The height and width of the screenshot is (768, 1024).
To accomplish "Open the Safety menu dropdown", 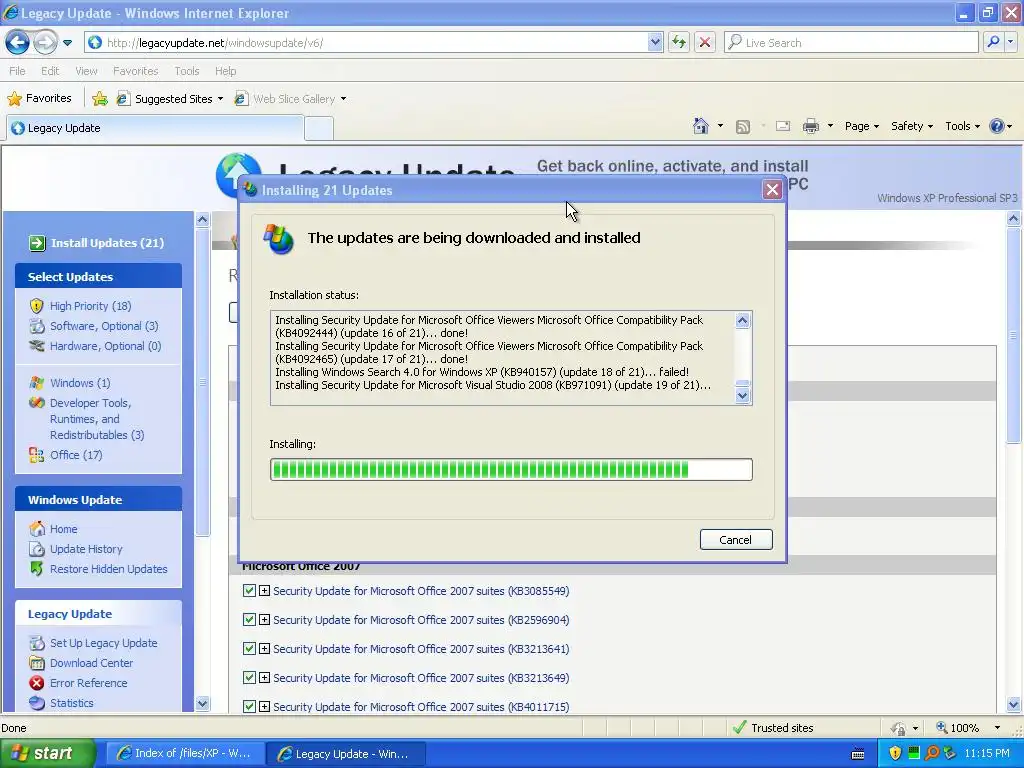I will (x=912, y=126).
